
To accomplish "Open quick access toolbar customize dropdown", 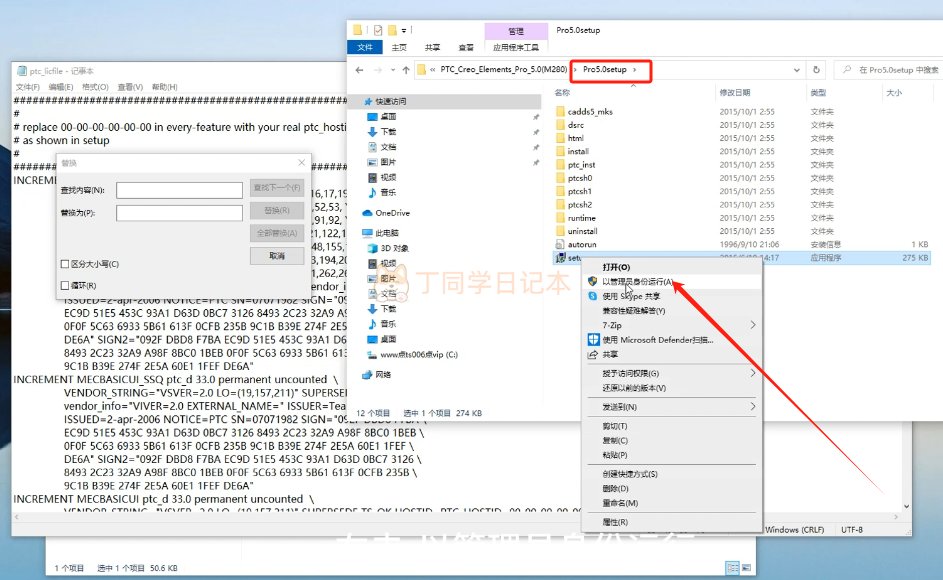I will [404, 30].
